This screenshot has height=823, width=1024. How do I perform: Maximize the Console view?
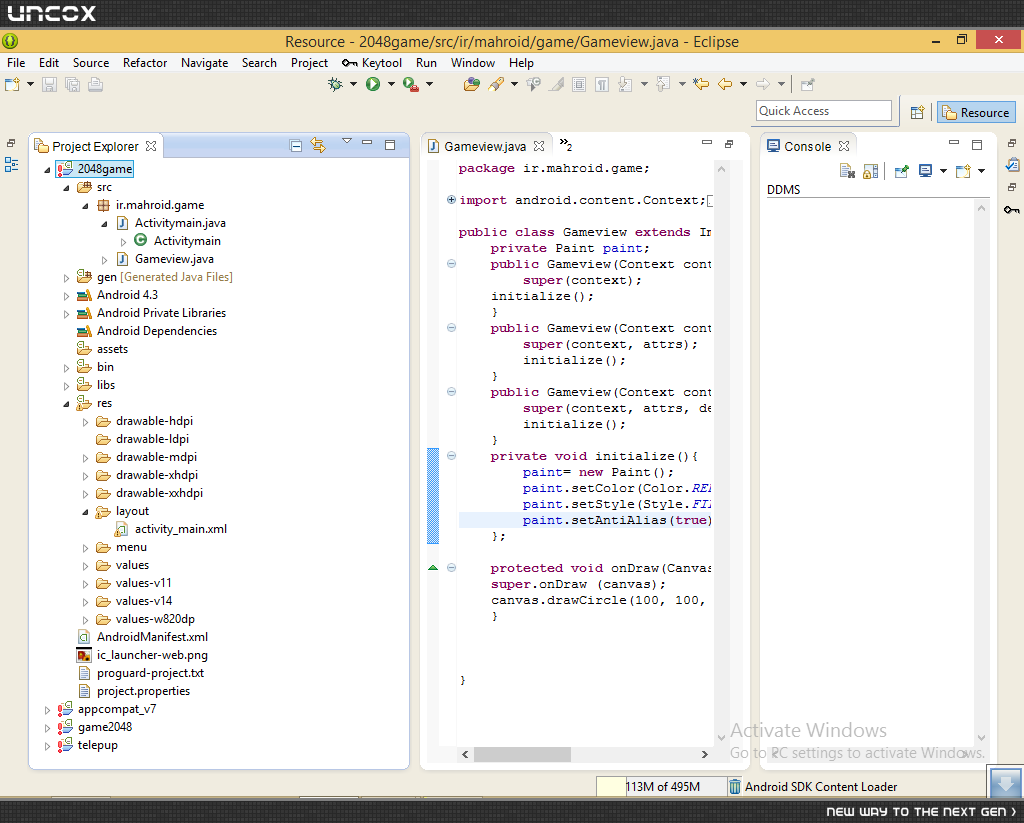tap(977, 144)
